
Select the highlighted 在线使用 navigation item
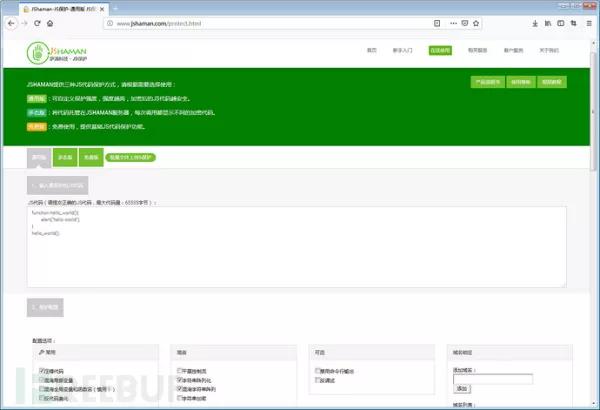(x=440, y=51)
